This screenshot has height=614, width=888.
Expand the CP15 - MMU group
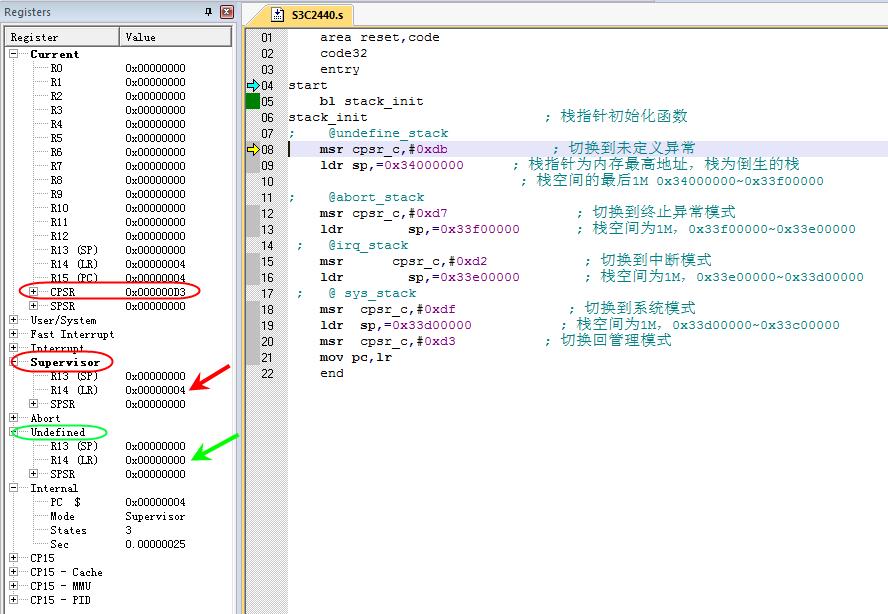click(14, 586)
